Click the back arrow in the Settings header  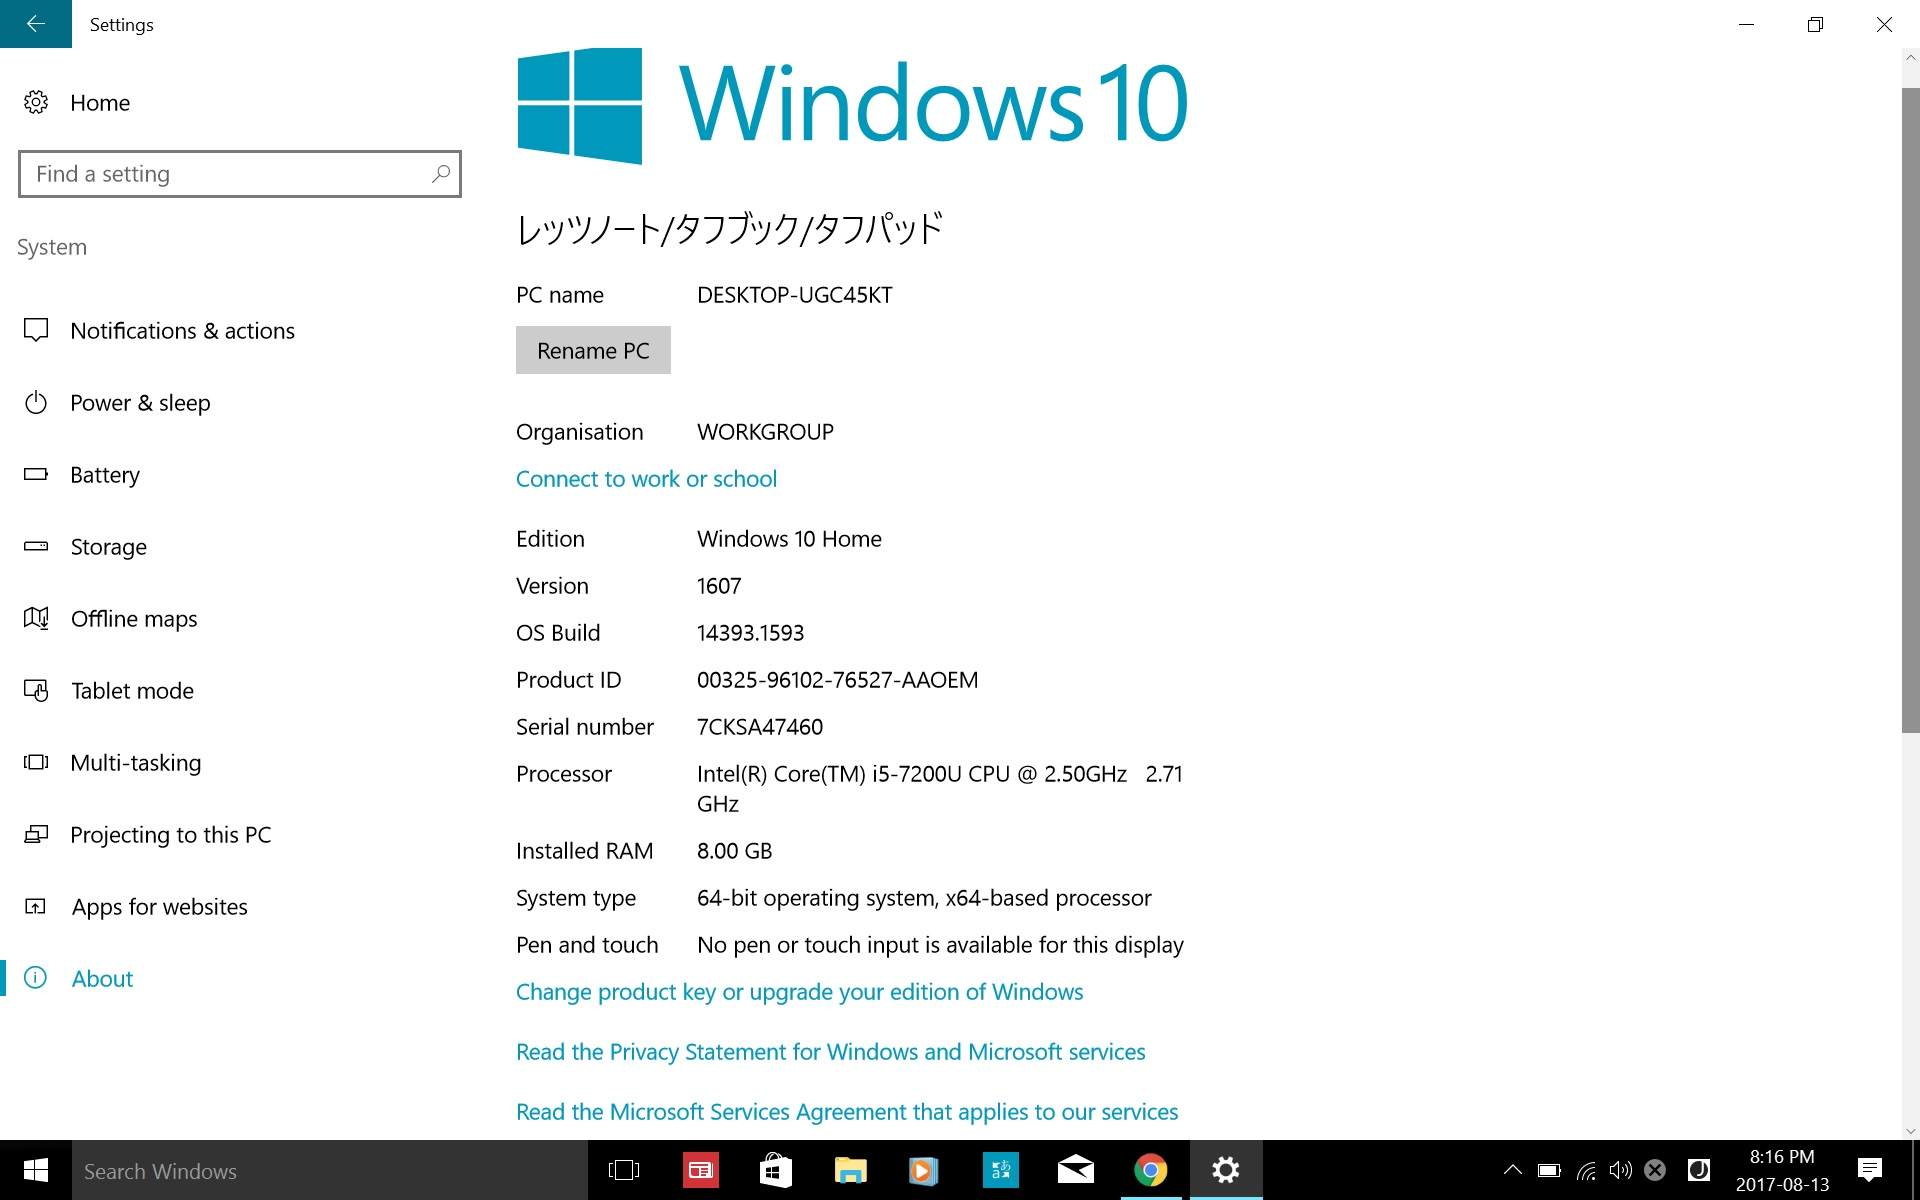(x=36, y=24)
